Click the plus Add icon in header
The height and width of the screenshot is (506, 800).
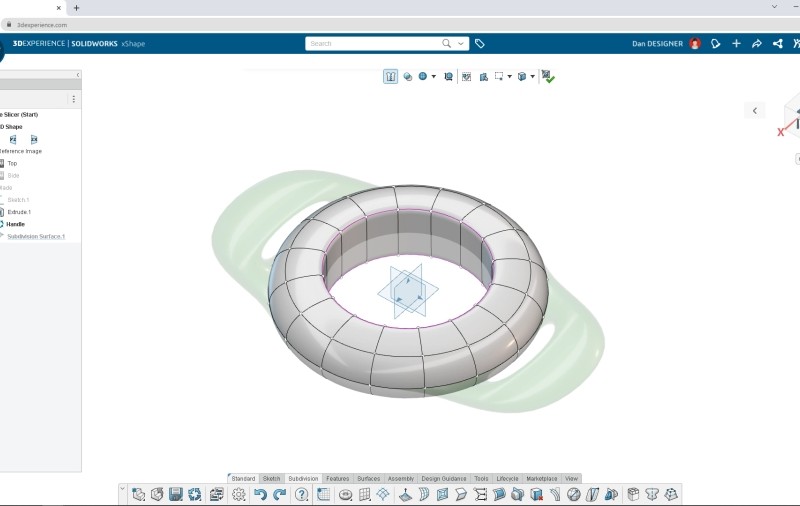click(736, 44)
